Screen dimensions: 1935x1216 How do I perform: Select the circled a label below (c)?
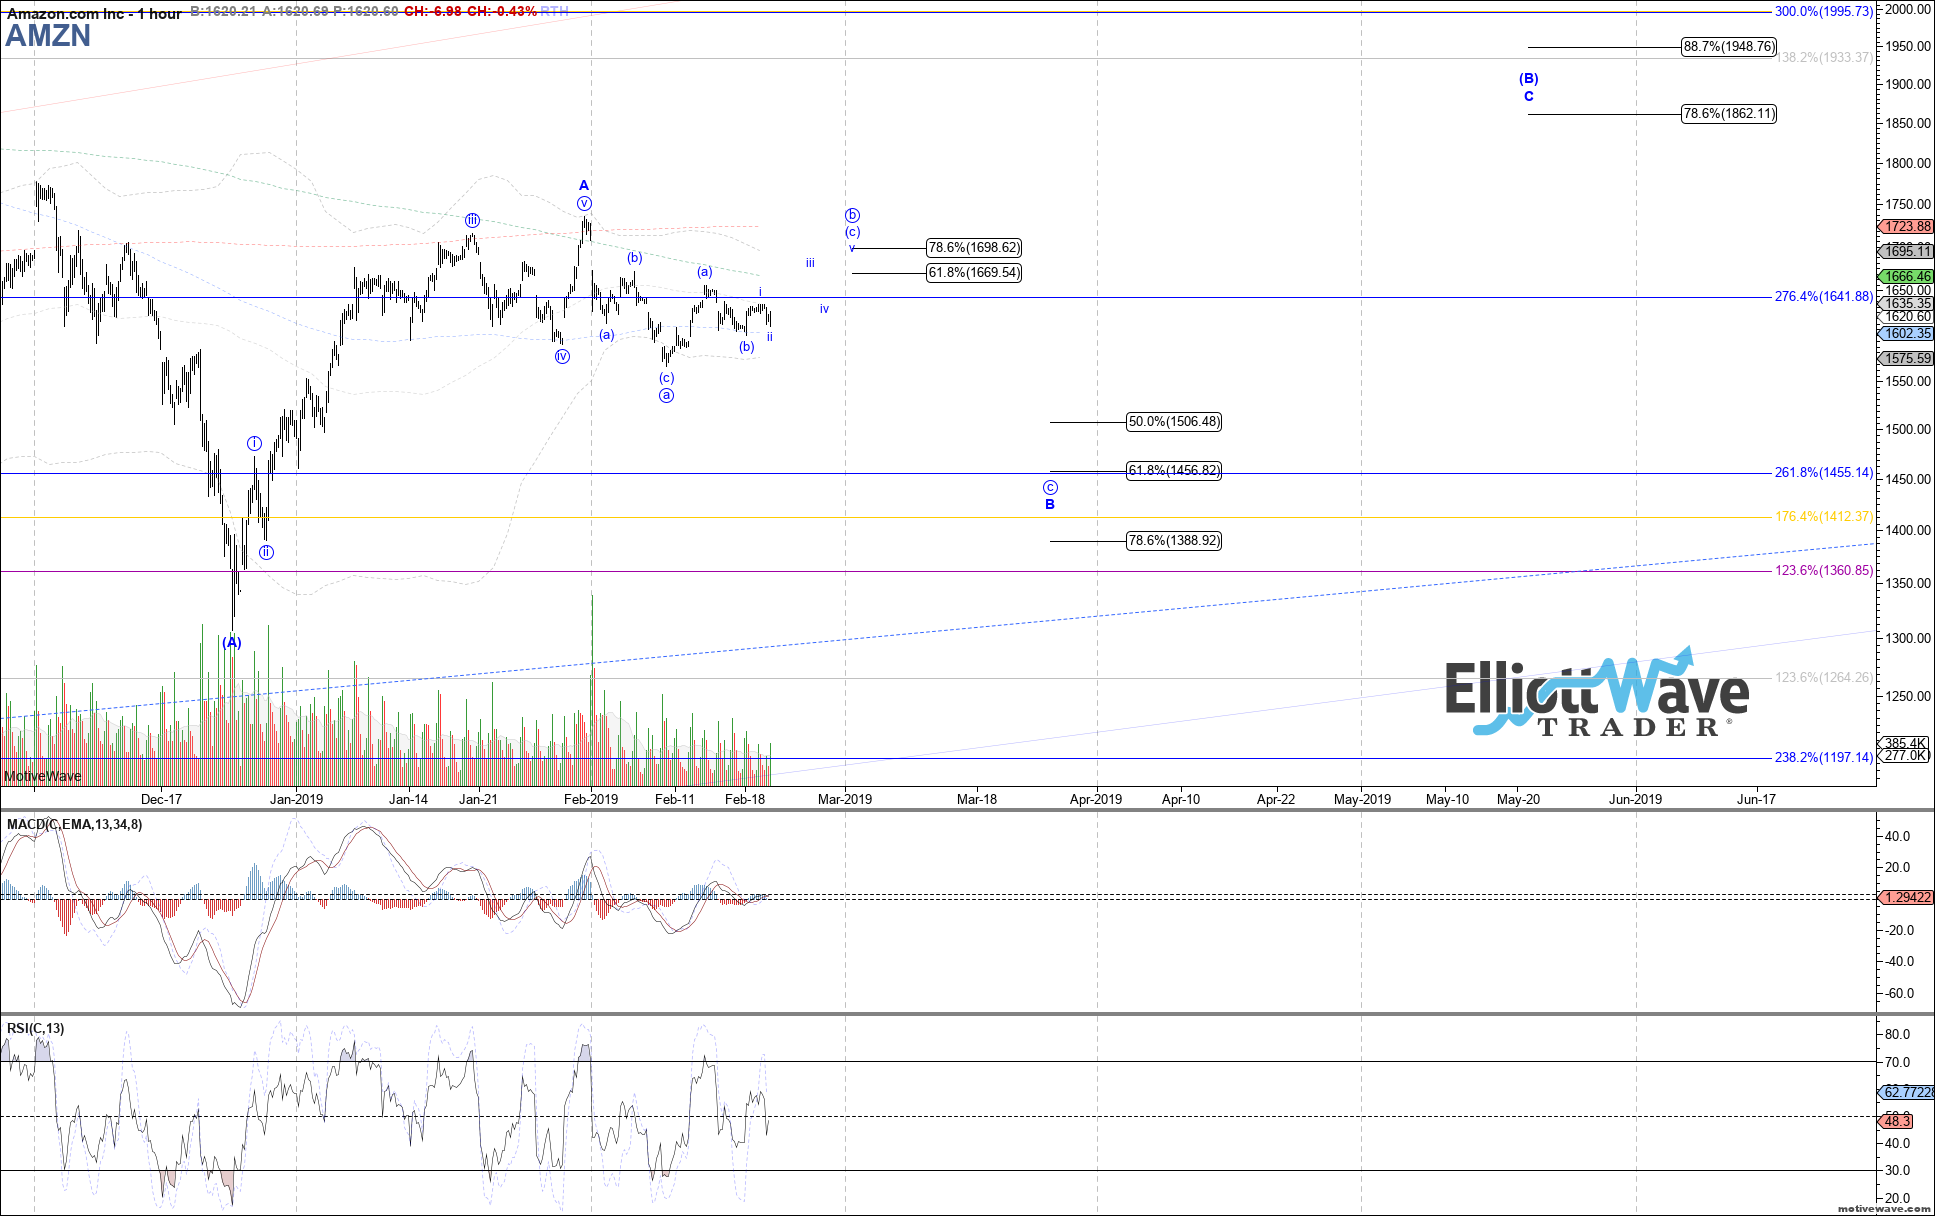[666, 396]
